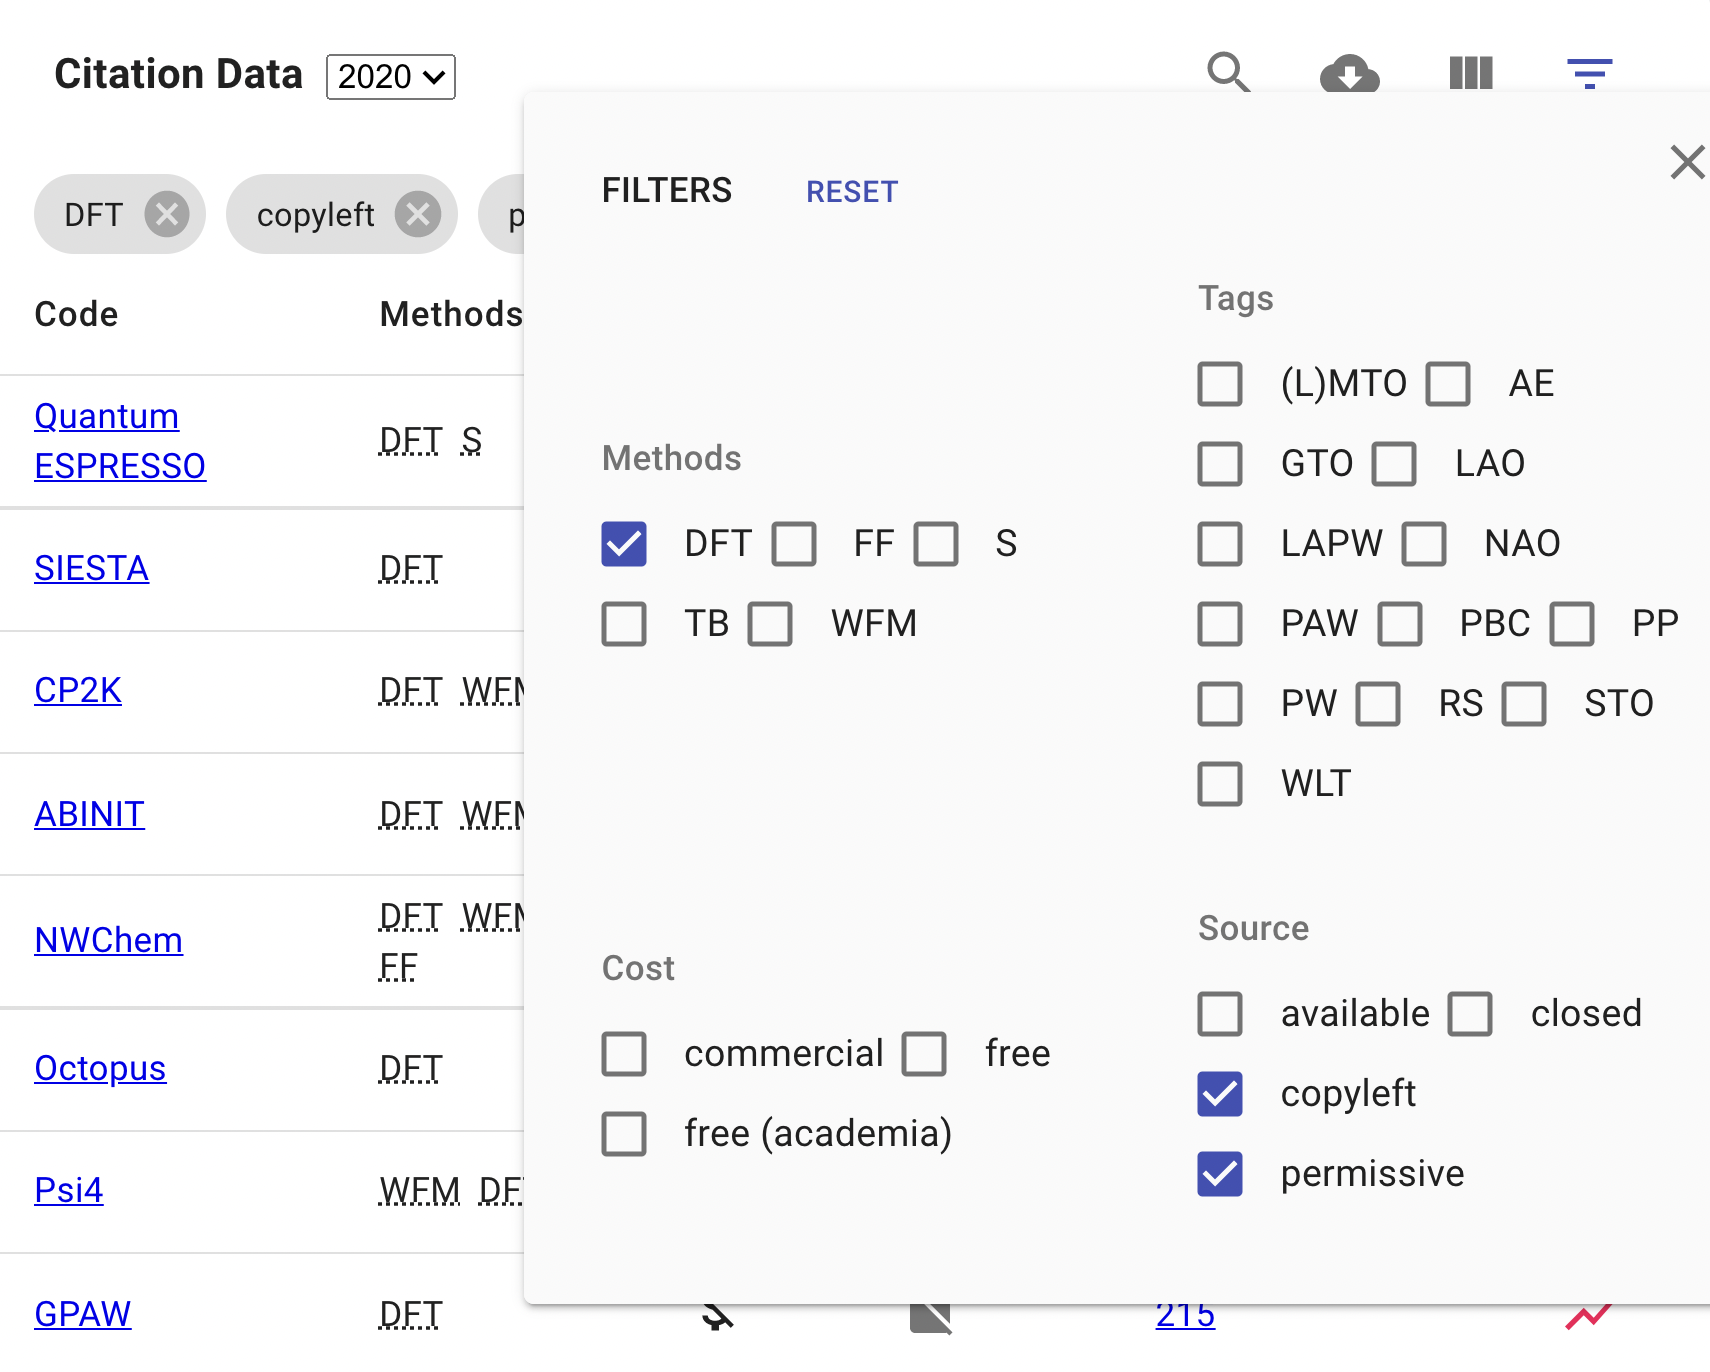Check the PW tag checkbox
This screenshot has height=1372, width=1710.
(1220, 704)
